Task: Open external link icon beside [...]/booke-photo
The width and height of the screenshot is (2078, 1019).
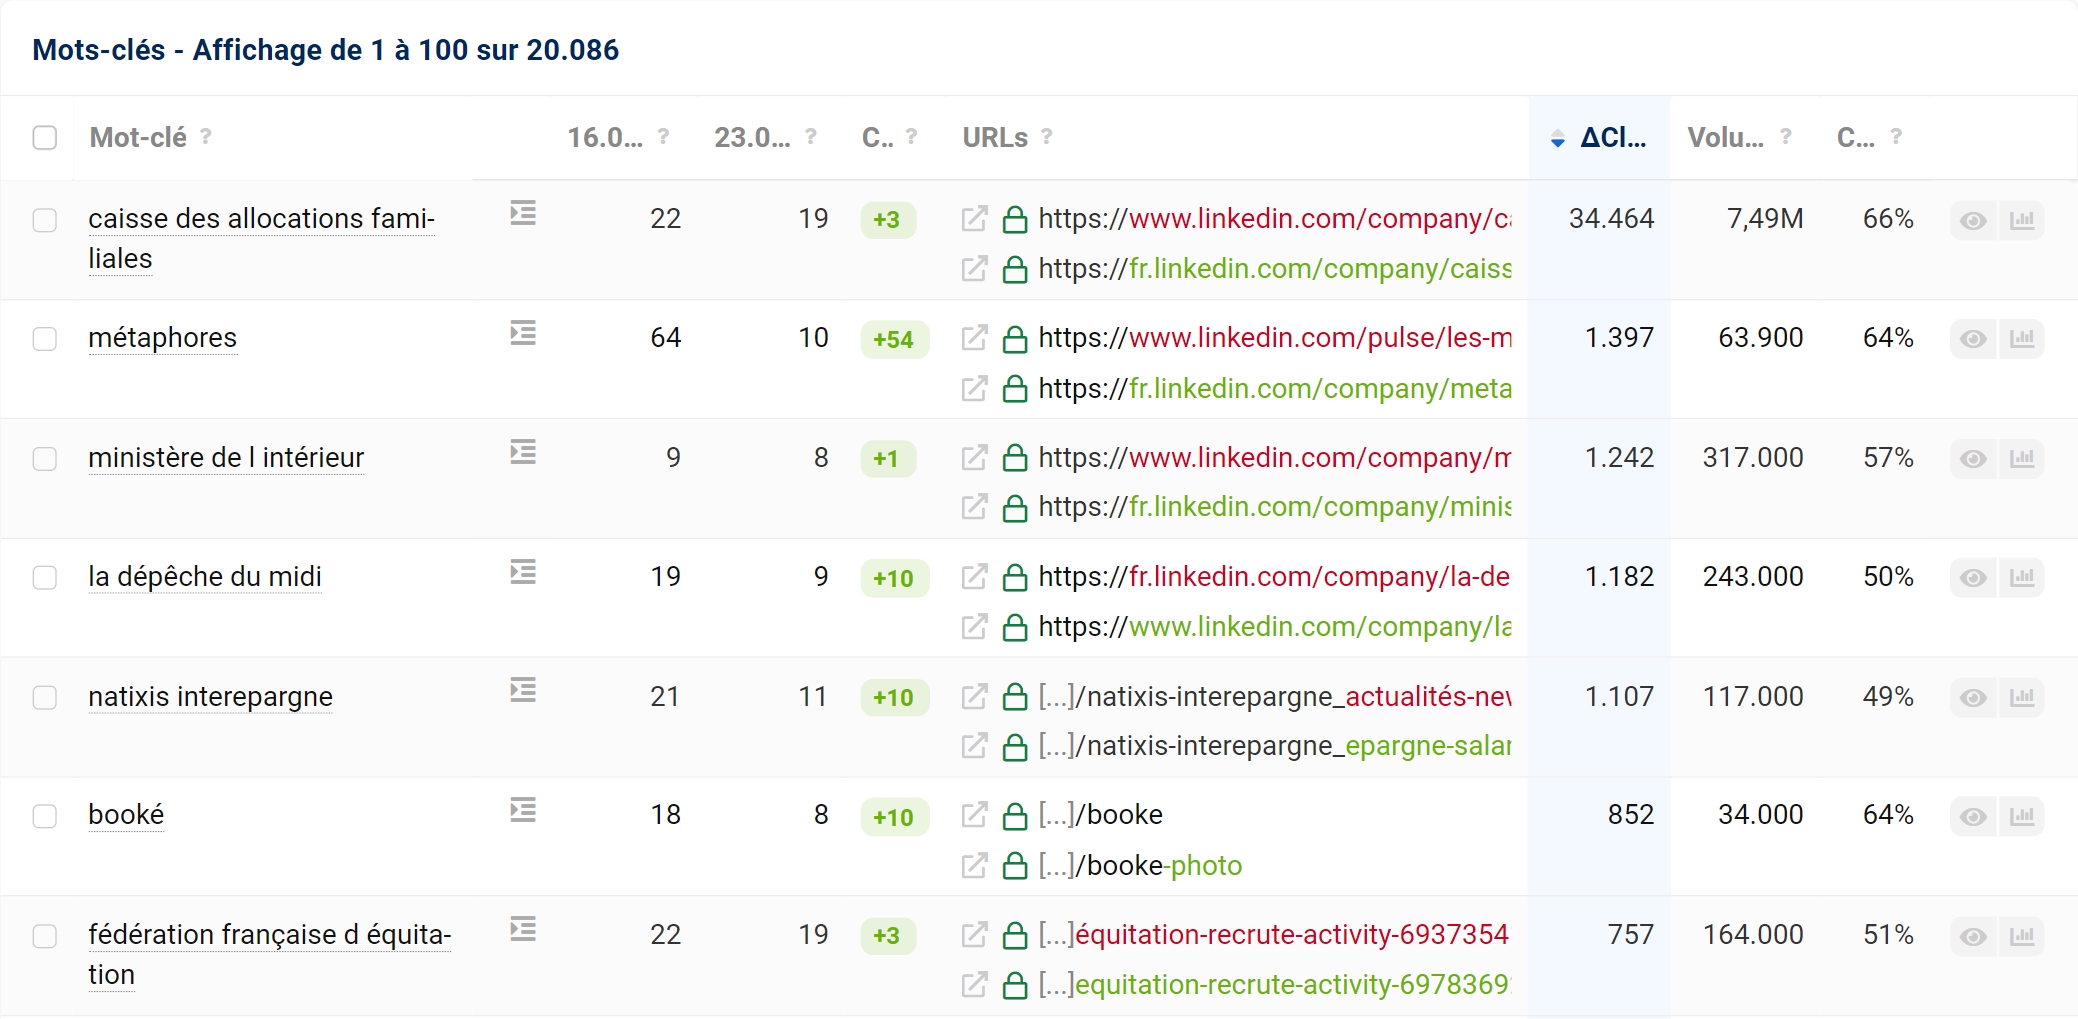Action: point(974,865)
